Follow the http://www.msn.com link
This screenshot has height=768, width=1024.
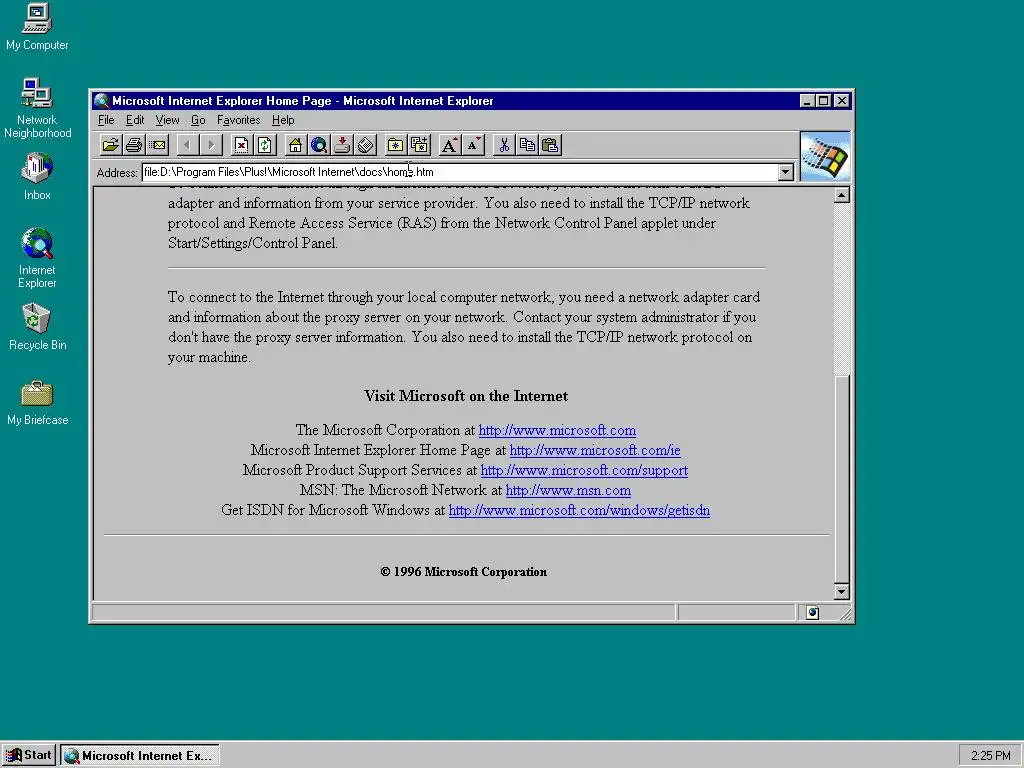coord(568,490)
